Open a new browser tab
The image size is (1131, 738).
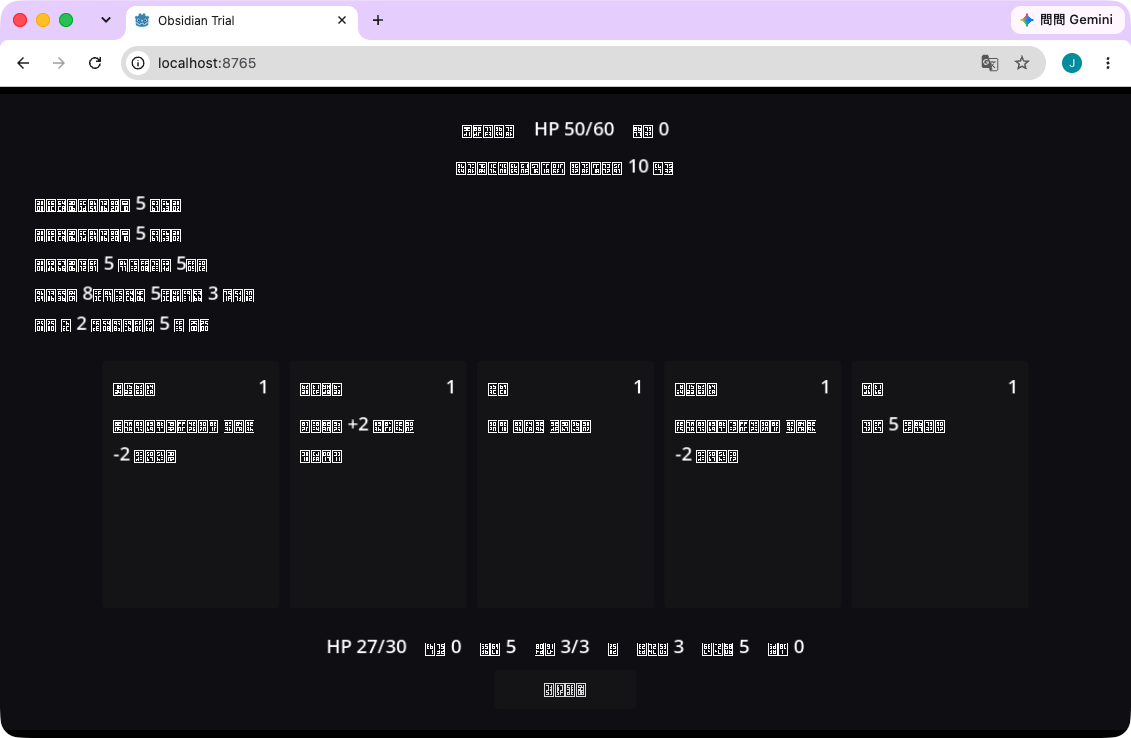coord(378,20)
